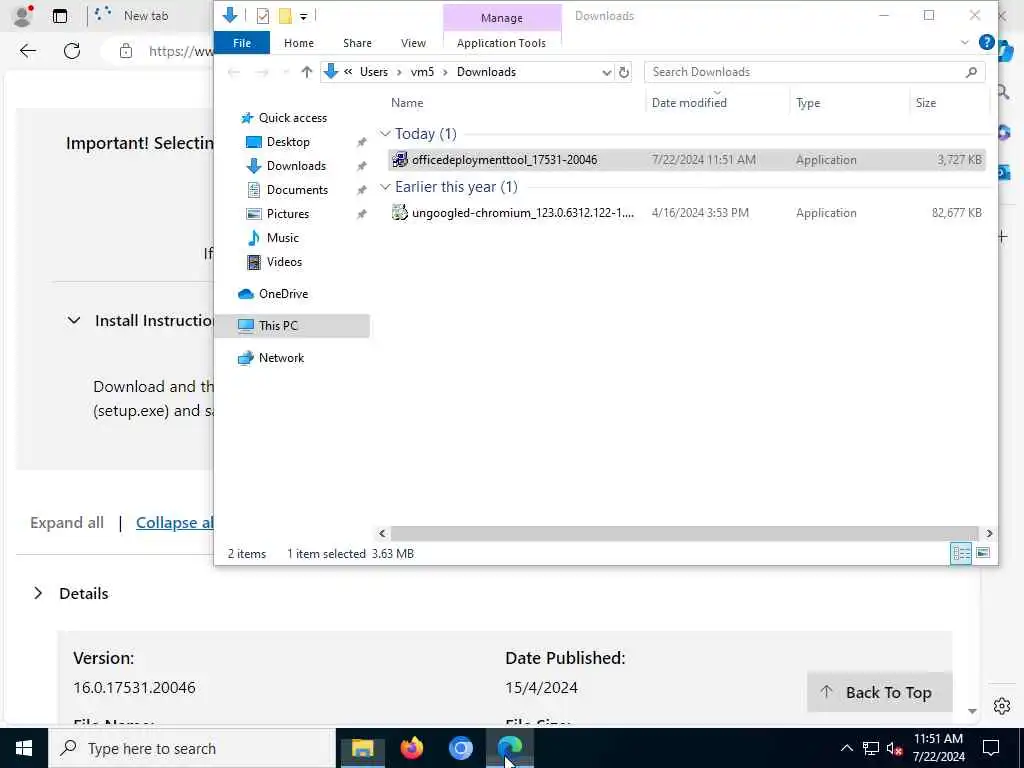The image size is (1024, 768).
Task: Click the Edge browser back arrow
Action: [27, 51]
